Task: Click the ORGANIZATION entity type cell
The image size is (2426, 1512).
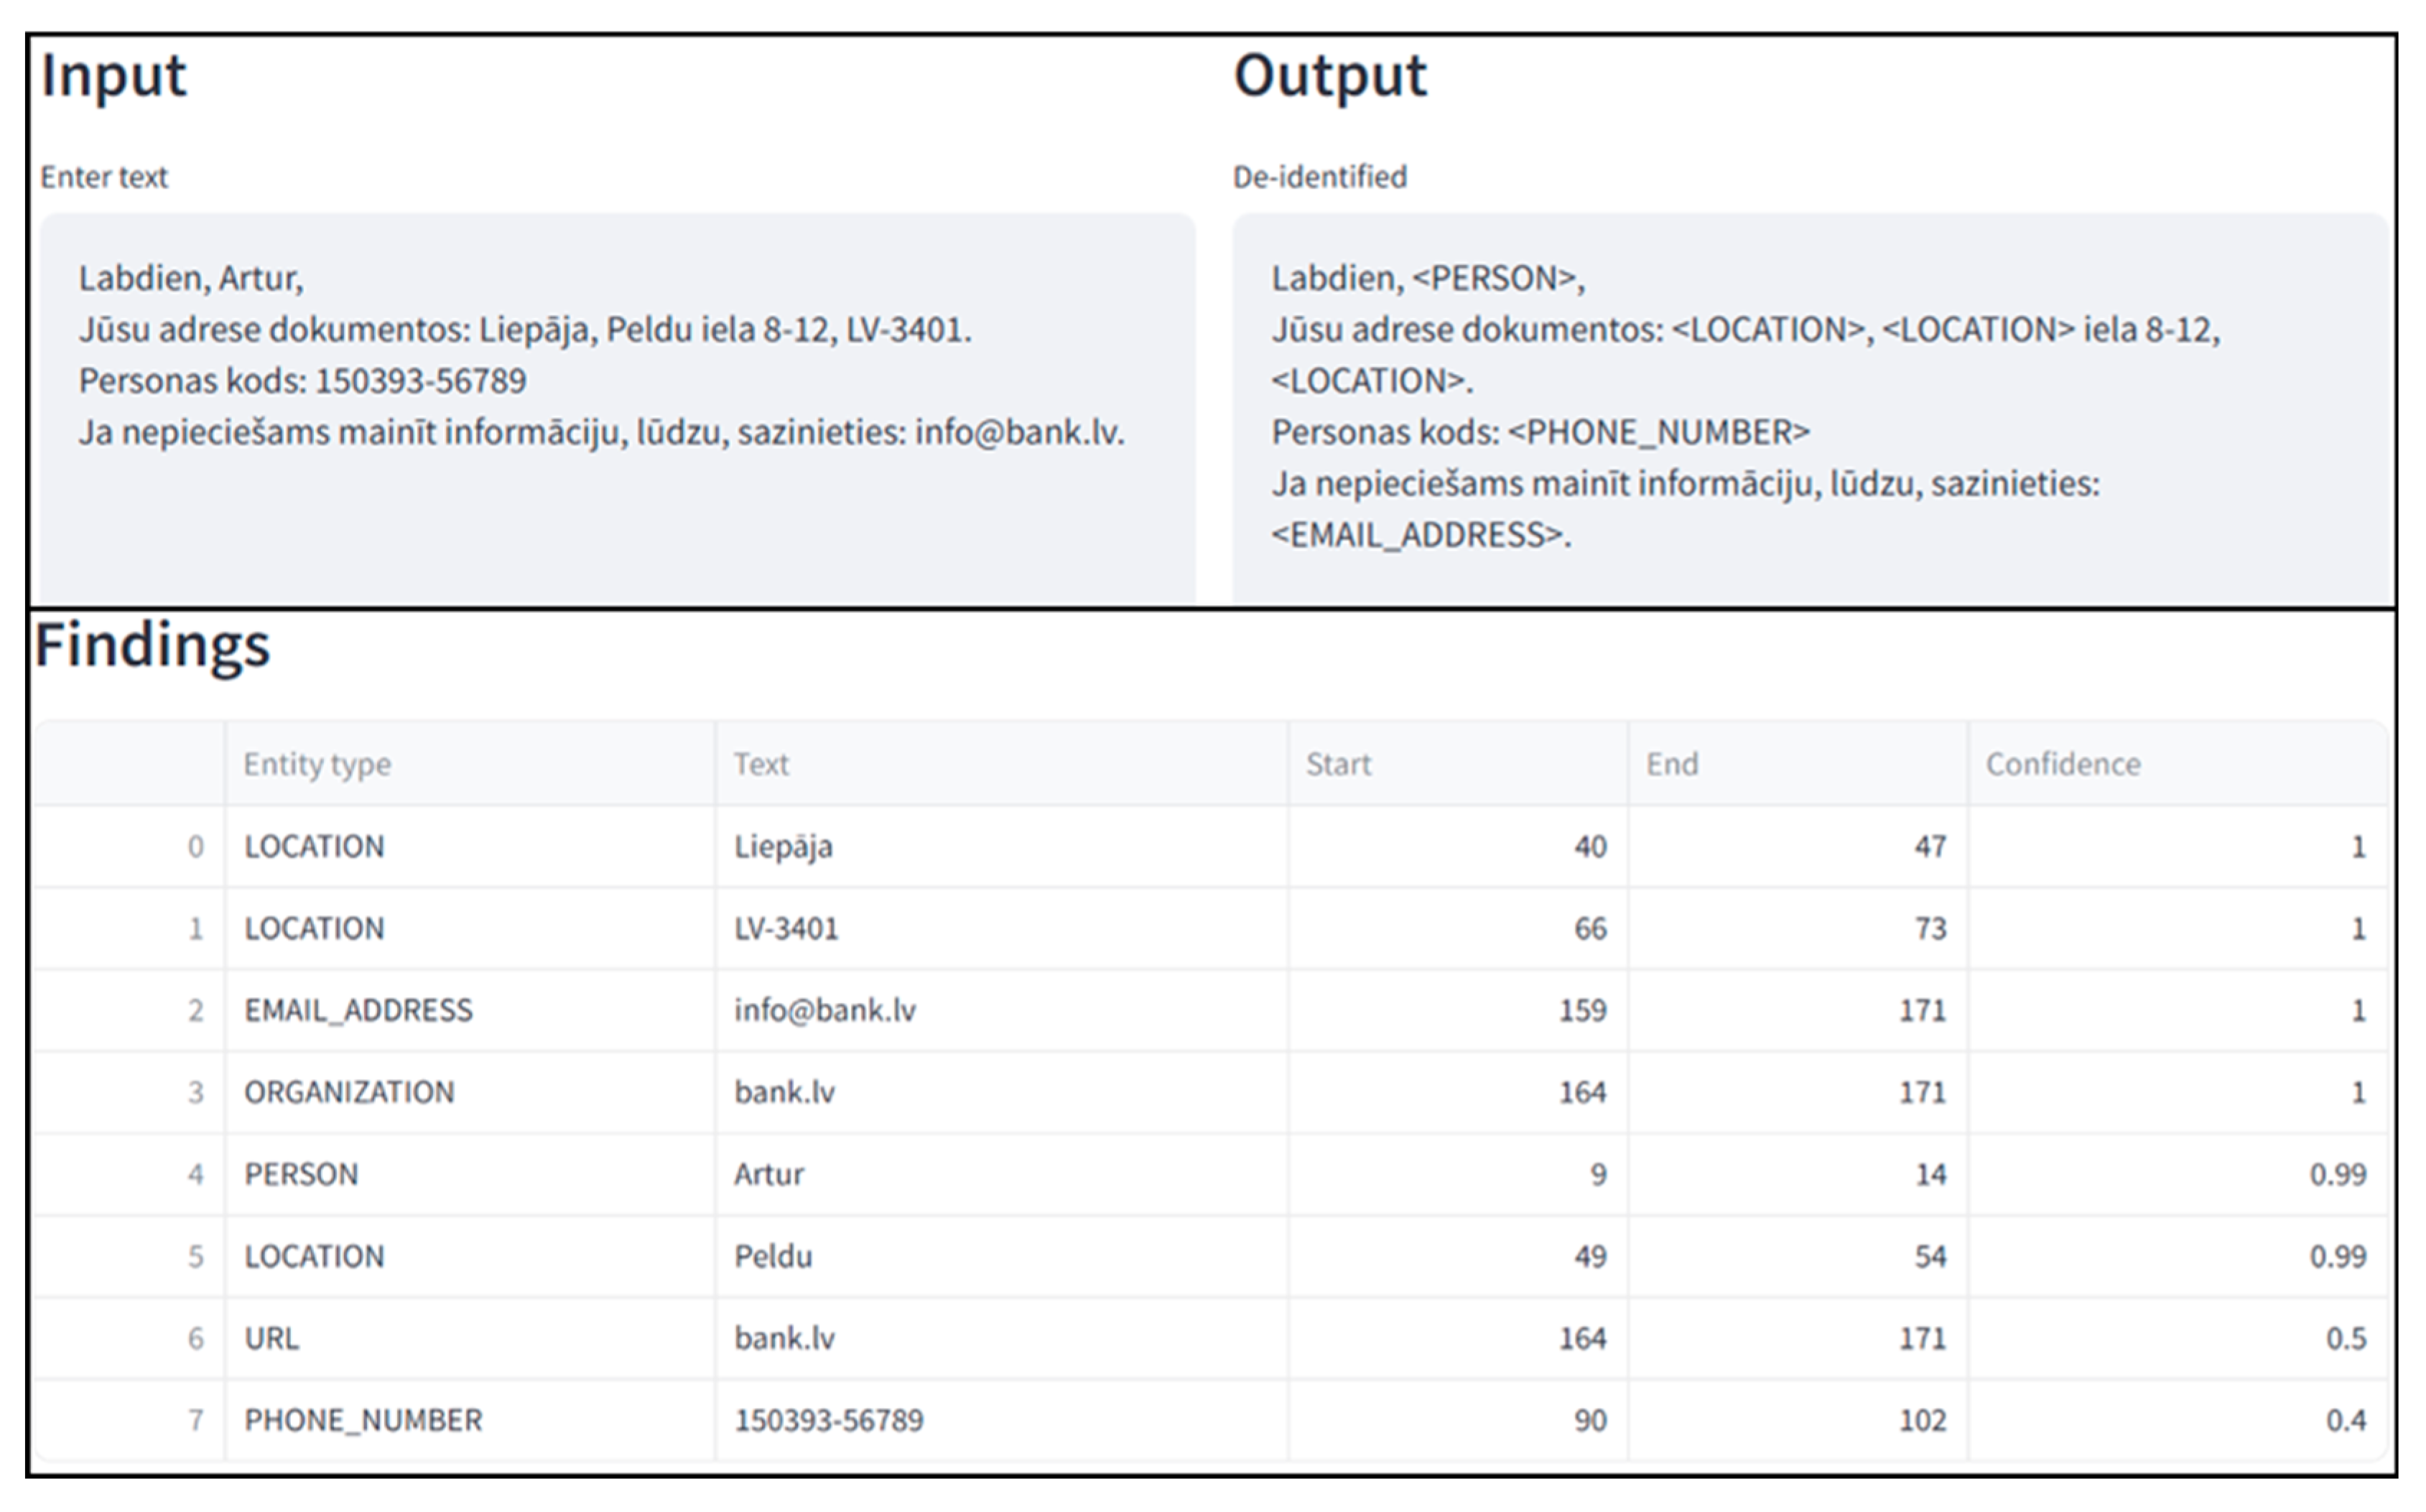Action: tap(470, 1093)
